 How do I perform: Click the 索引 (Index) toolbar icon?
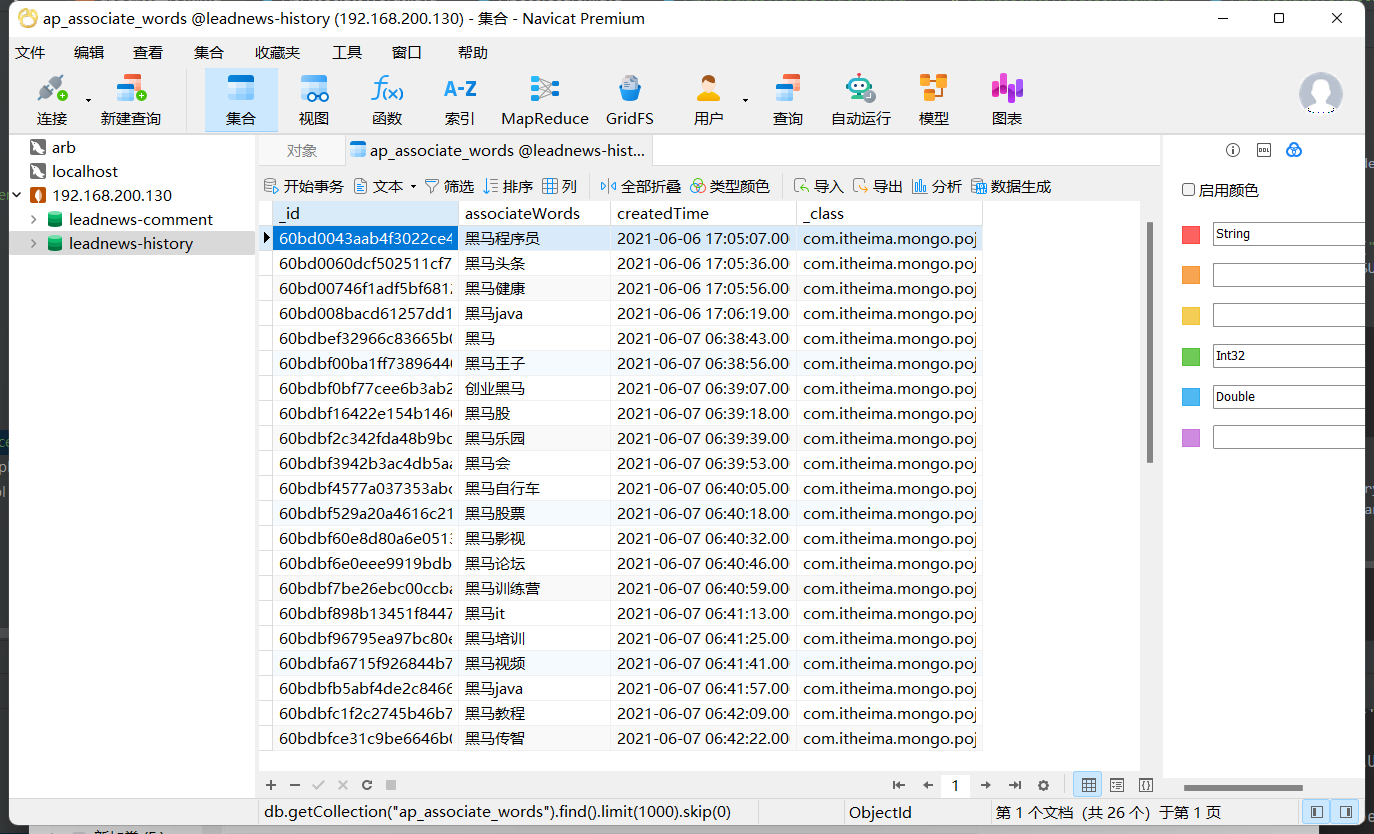point(460,100)
